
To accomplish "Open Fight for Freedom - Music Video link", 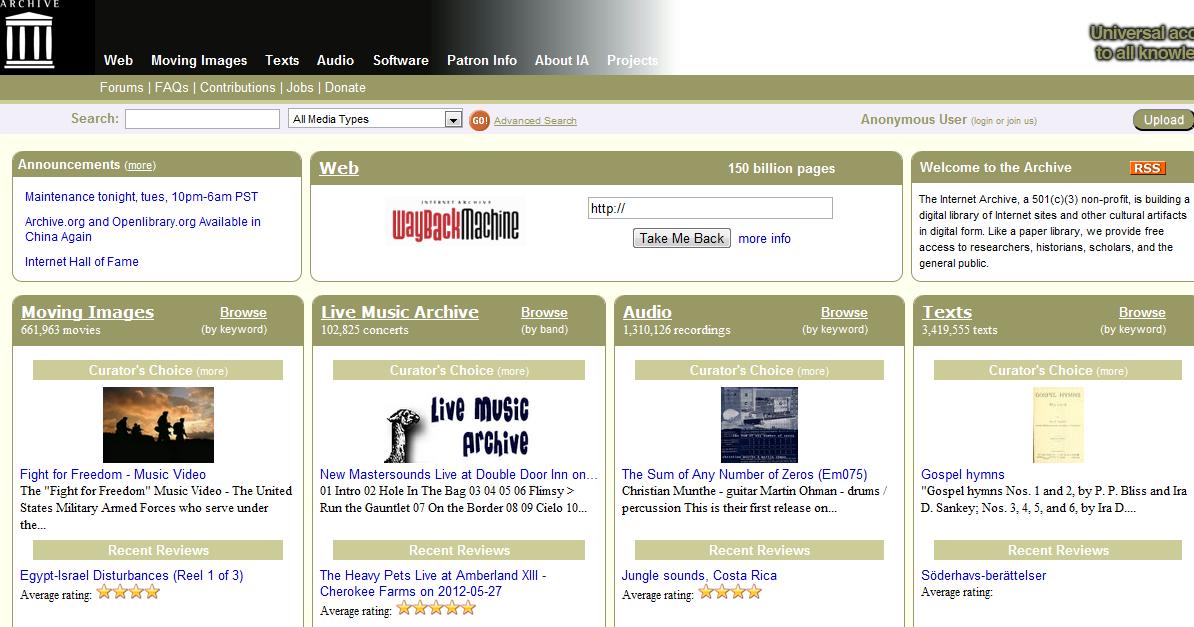I will click(113, 474).
